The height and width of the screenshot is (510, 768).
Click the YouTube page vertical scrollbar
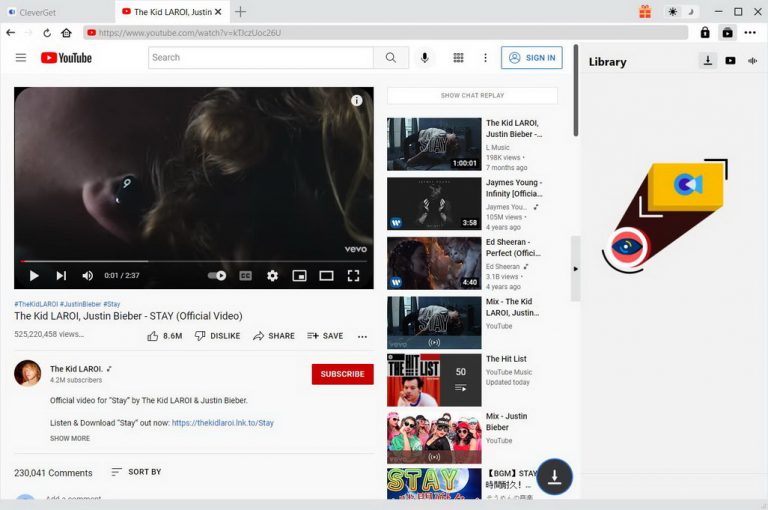(576, 91)
